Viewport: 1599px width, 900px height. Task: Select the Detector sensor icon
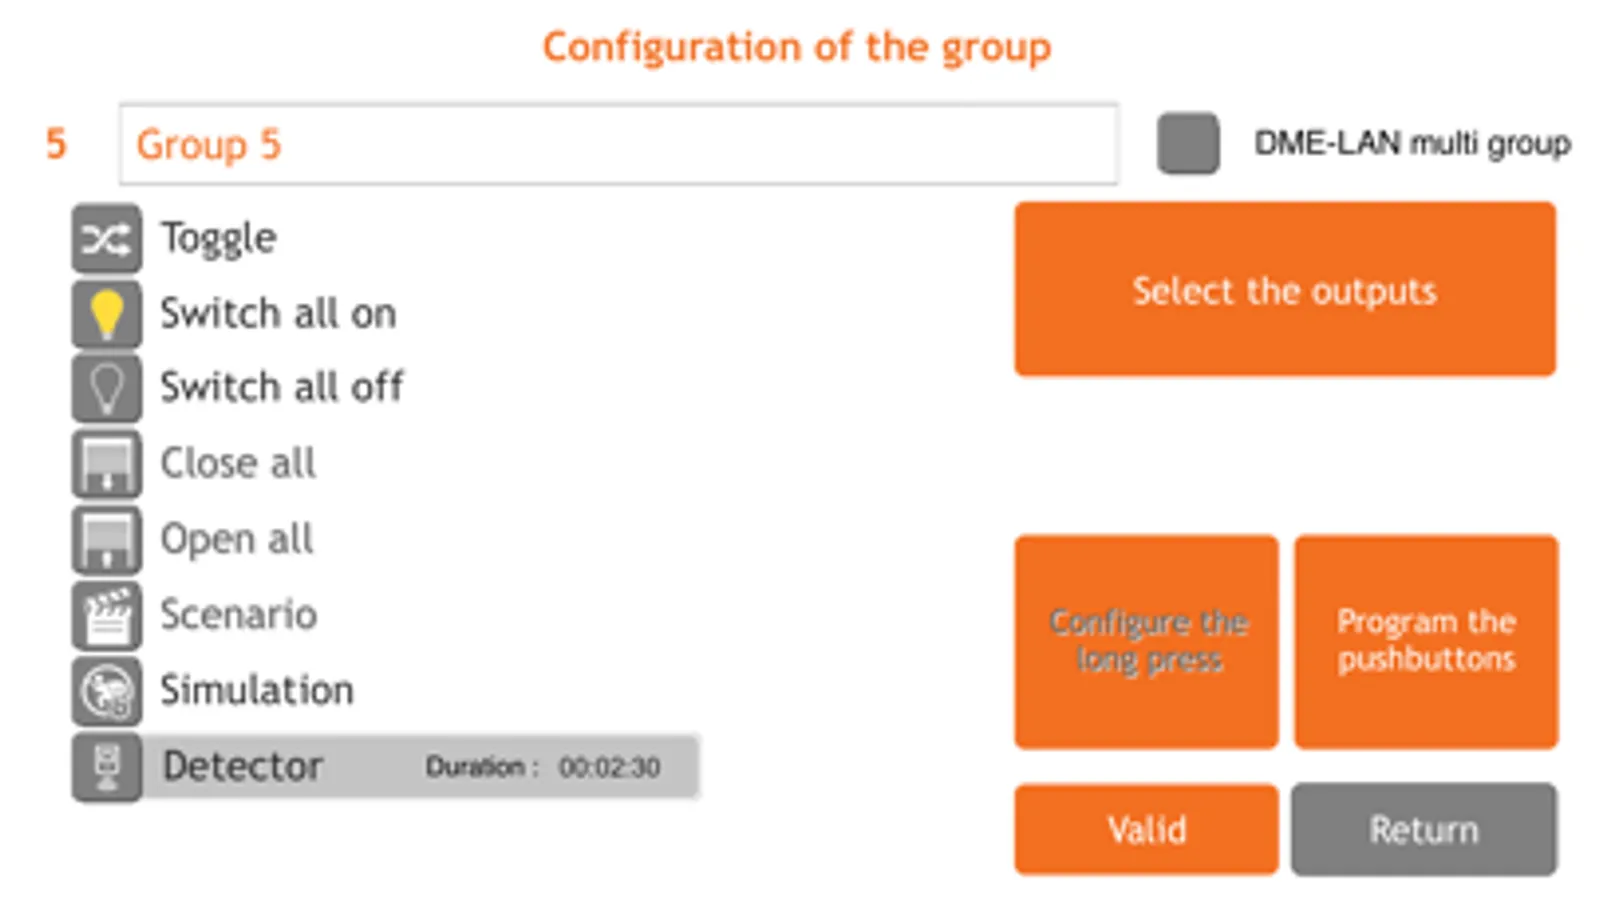[106, 767]
